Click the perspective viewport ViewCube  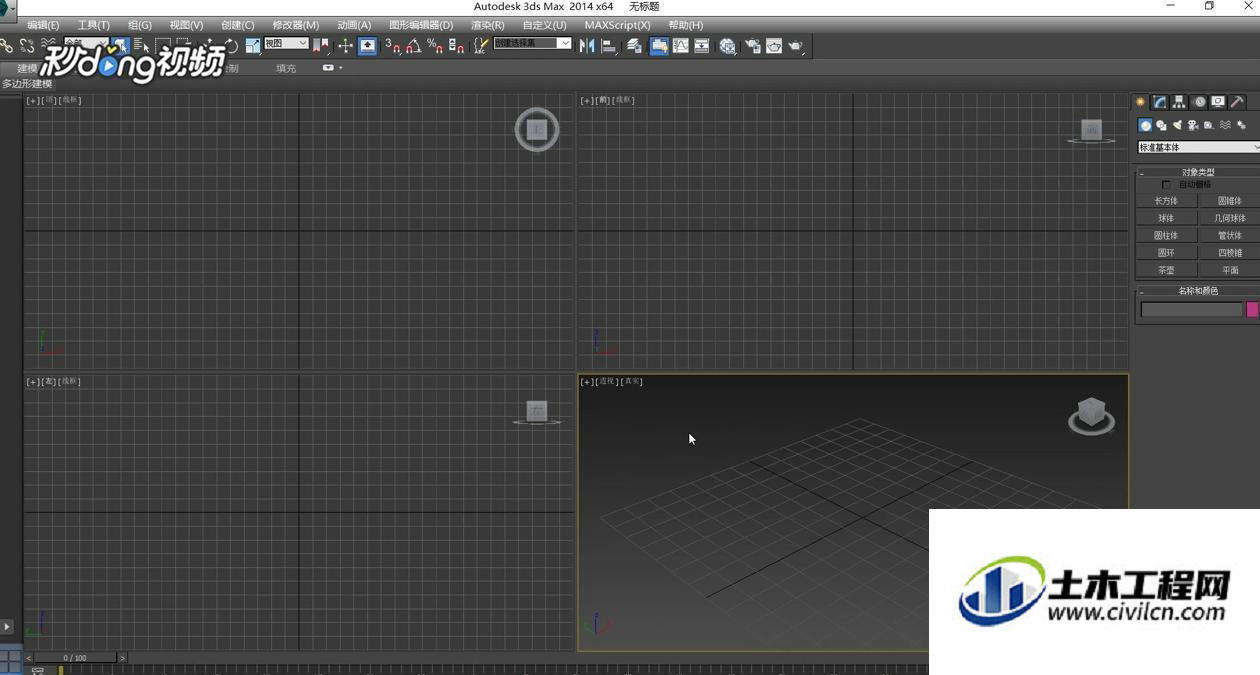[1091, 415]
